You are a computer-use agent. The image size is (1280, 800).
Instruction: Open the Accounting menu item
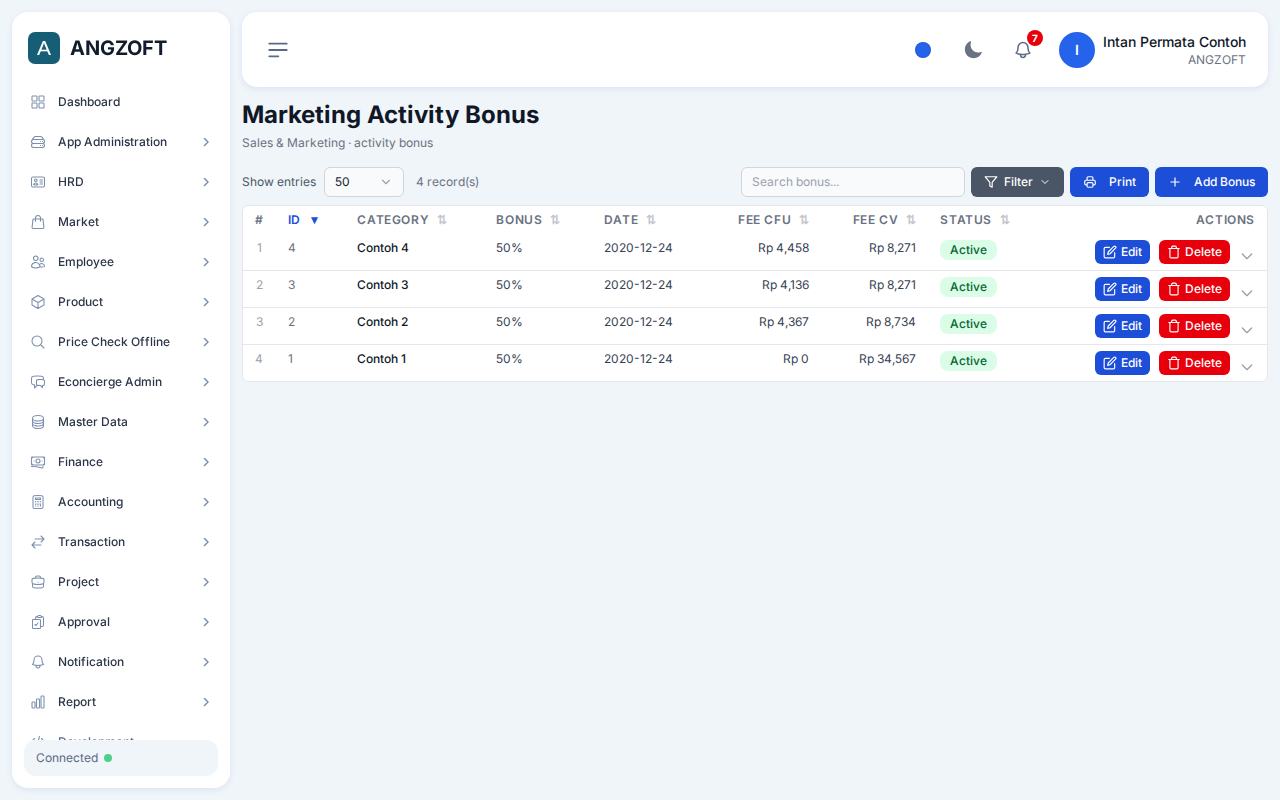[121, 502]
